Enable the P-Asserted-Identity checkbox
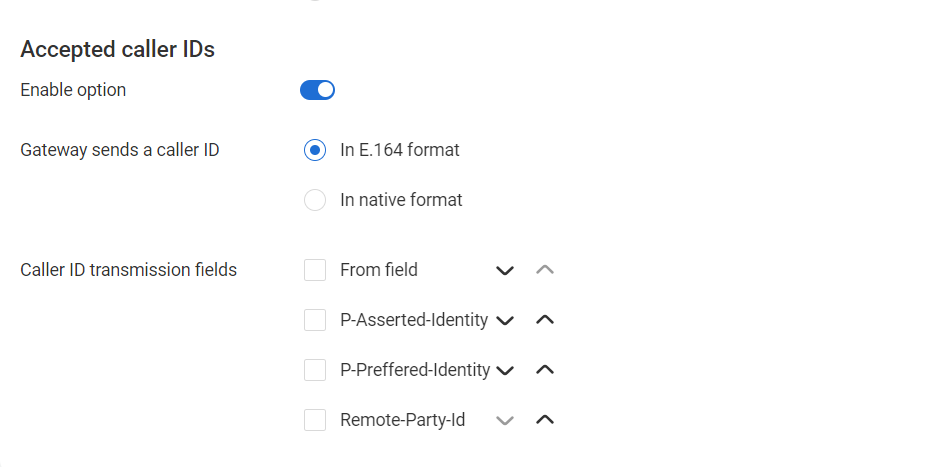Image resolution: width=937 pixels, height=467 pixels. (315, 320)
